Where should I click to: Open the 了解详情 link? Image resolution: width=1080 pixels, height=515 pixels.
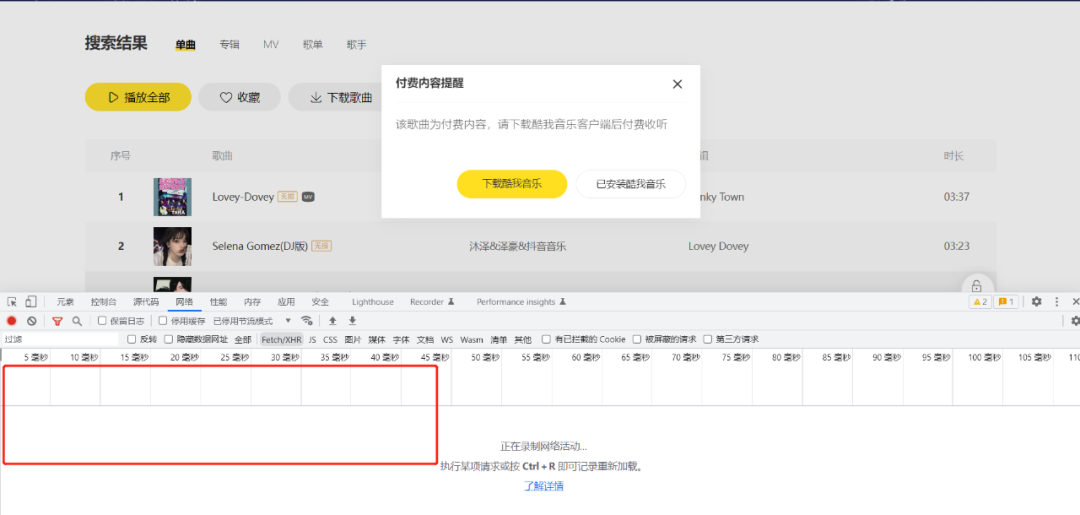[x=543, y=485]
